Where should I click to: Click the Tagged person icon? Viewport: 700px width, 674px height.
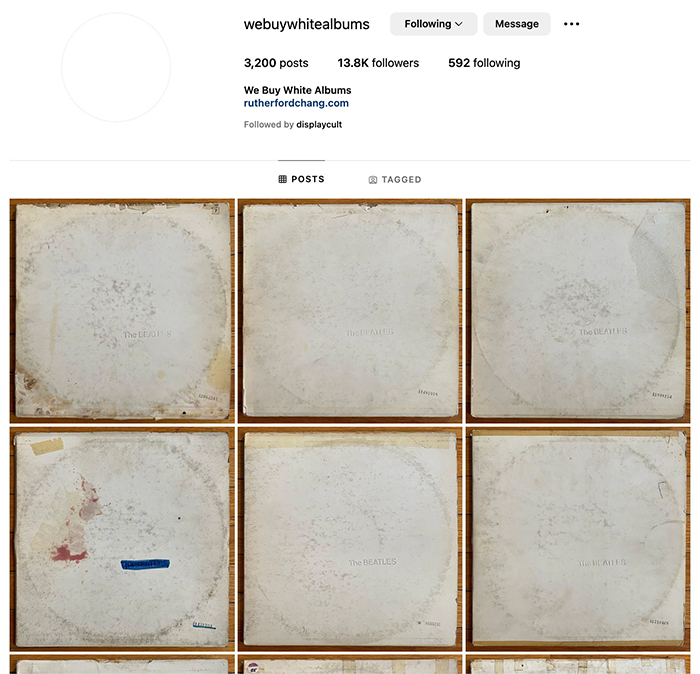(x=373, y=179)
